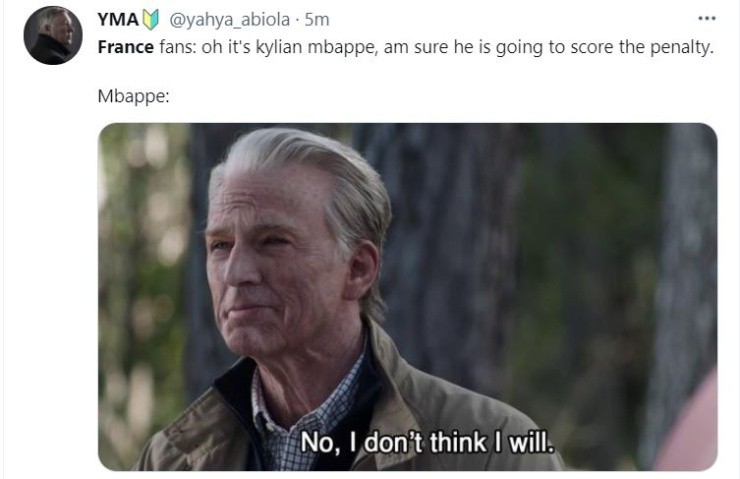This screenshot has width=740, height=479.
Task: Click the 'No, I don't think I will.' subtitle
Action: pos(427,443)
